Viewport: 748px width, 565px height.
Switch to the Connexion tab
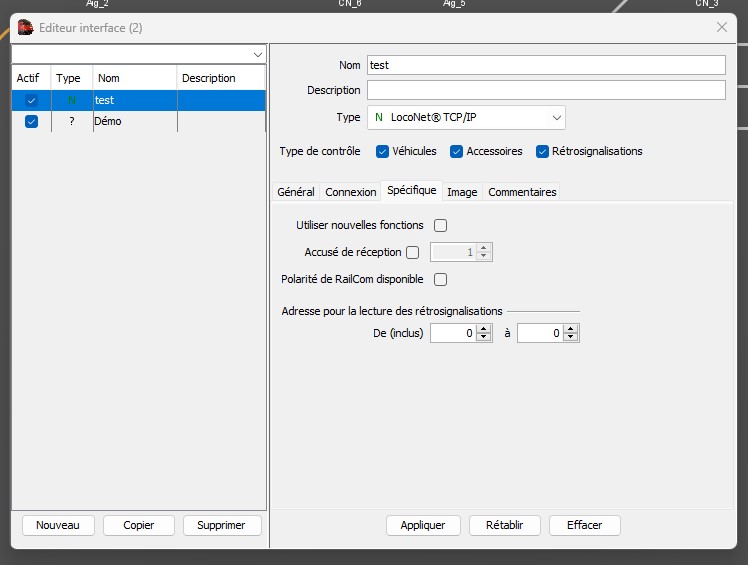[x=351, y=192]
